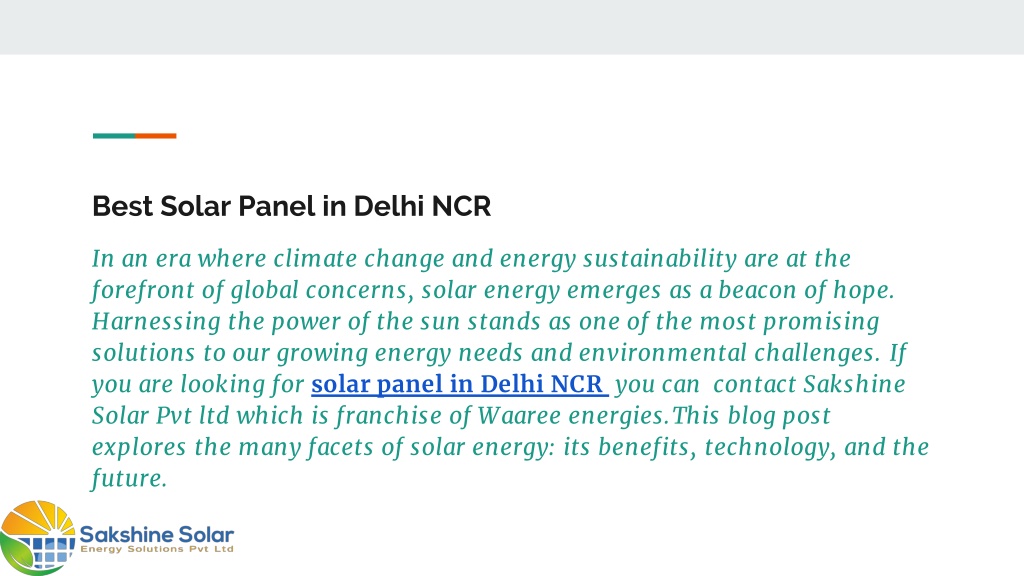Click the orange segment of the accent bar
Viewport: 1024px width, 576px height.
[155, 136]
